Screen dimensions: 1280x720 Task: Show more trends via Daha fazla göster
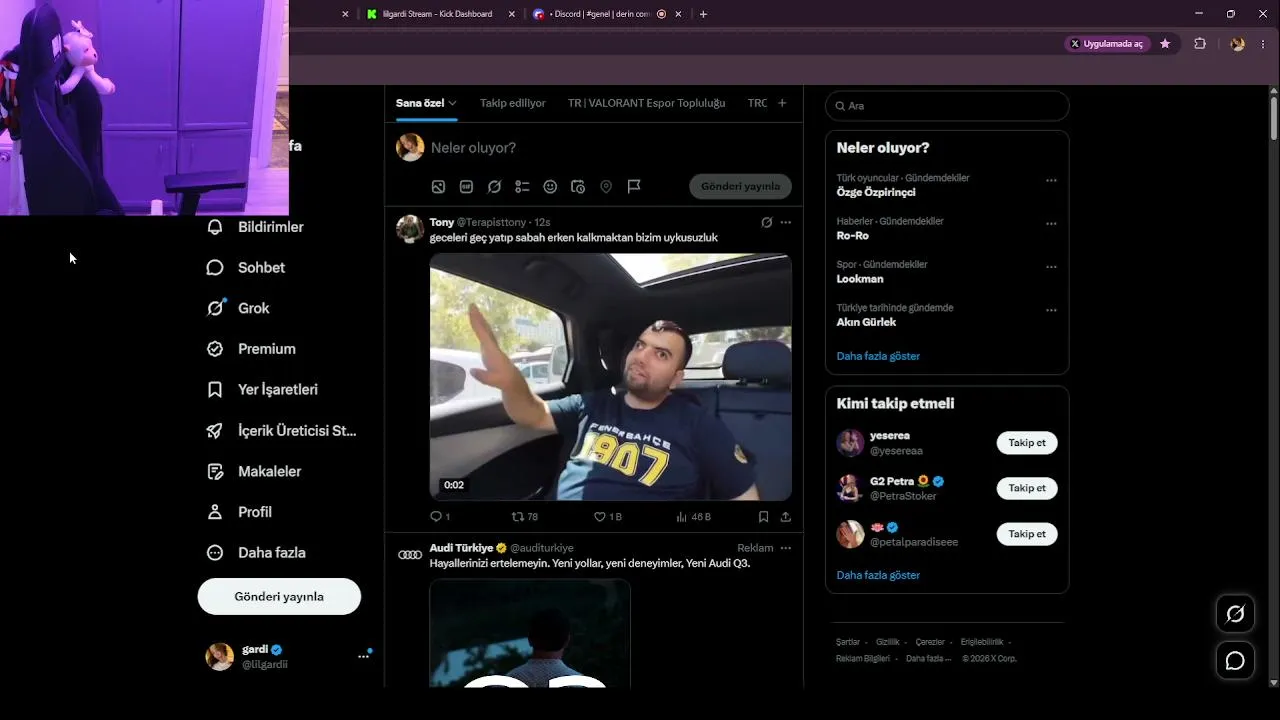point(878,356)
